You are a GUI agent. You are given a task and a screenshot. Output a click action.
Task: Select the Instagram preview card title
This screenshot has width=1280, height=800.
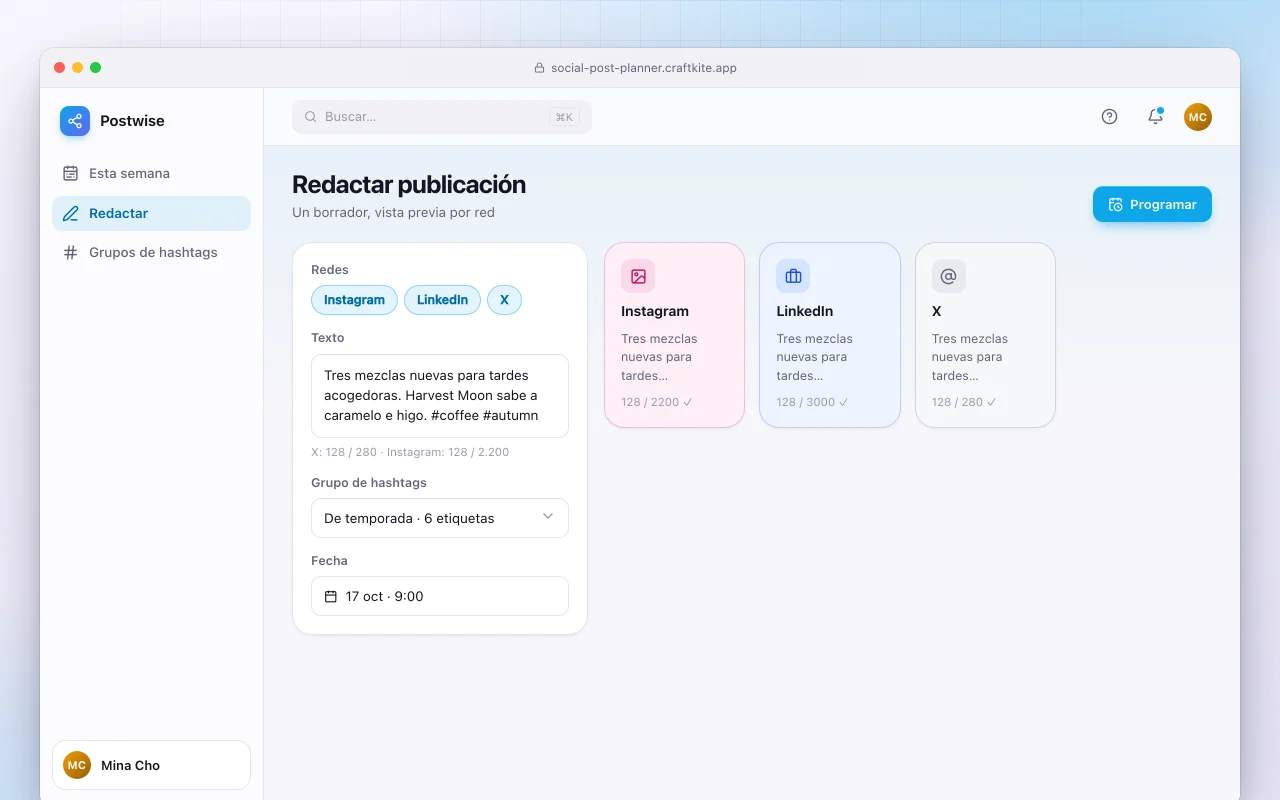655,311
